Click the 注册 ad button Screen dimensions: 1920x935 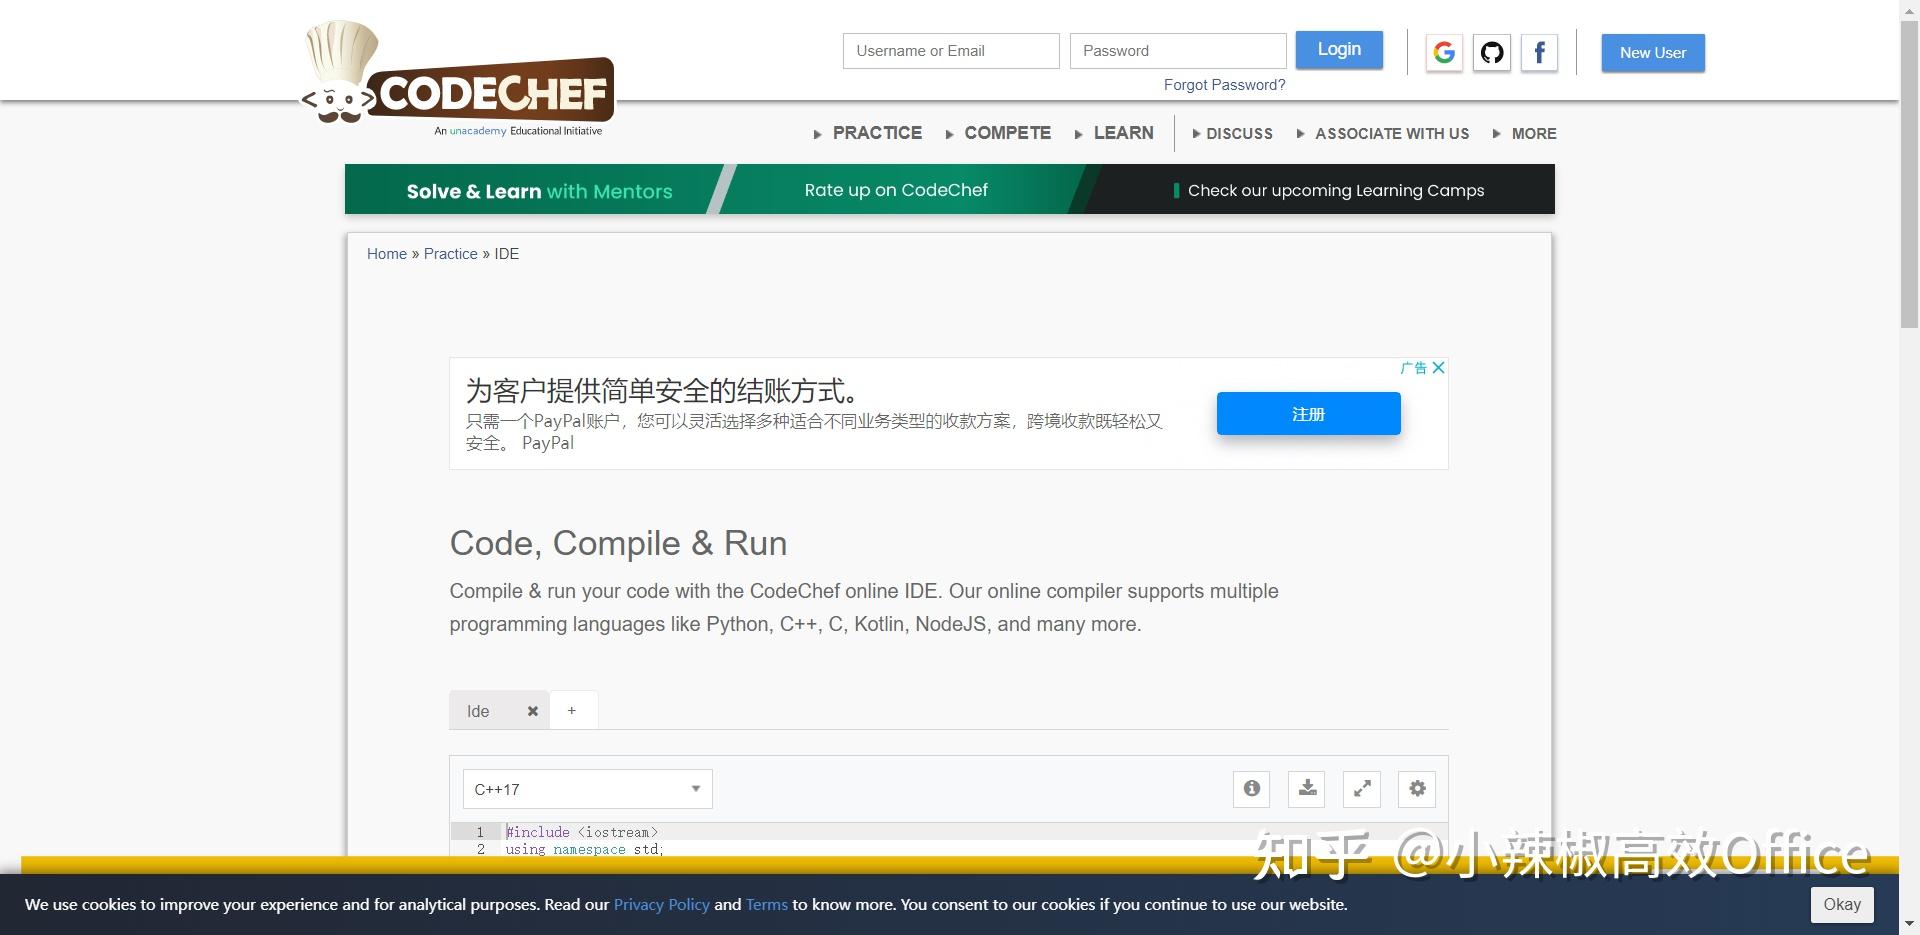coord(1308,413)
